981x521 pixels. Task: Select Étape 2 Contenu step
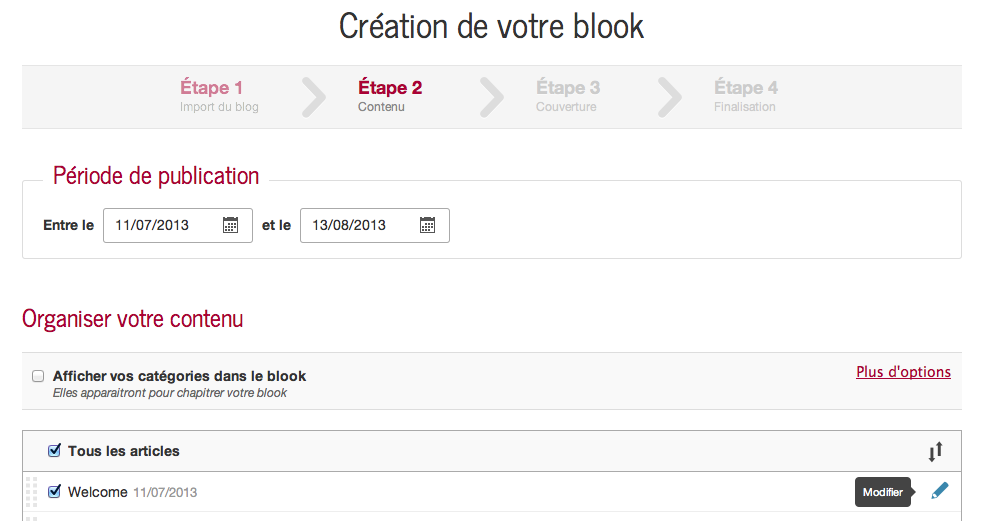pyautogui.click(x=390, y=96)
